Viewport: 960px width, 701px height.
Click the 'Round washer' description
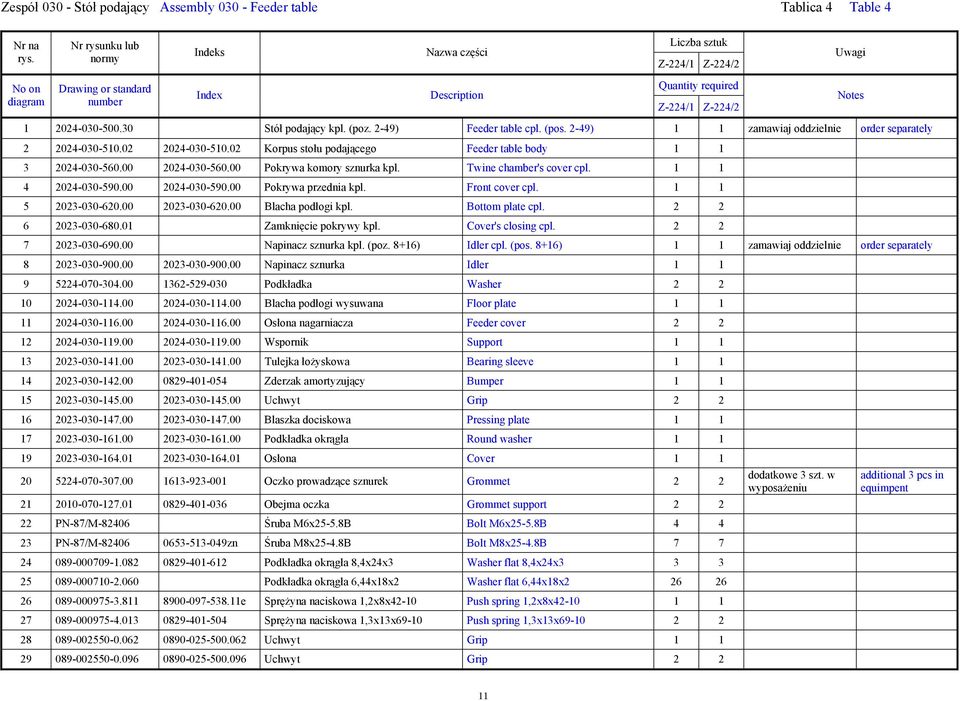499,439
